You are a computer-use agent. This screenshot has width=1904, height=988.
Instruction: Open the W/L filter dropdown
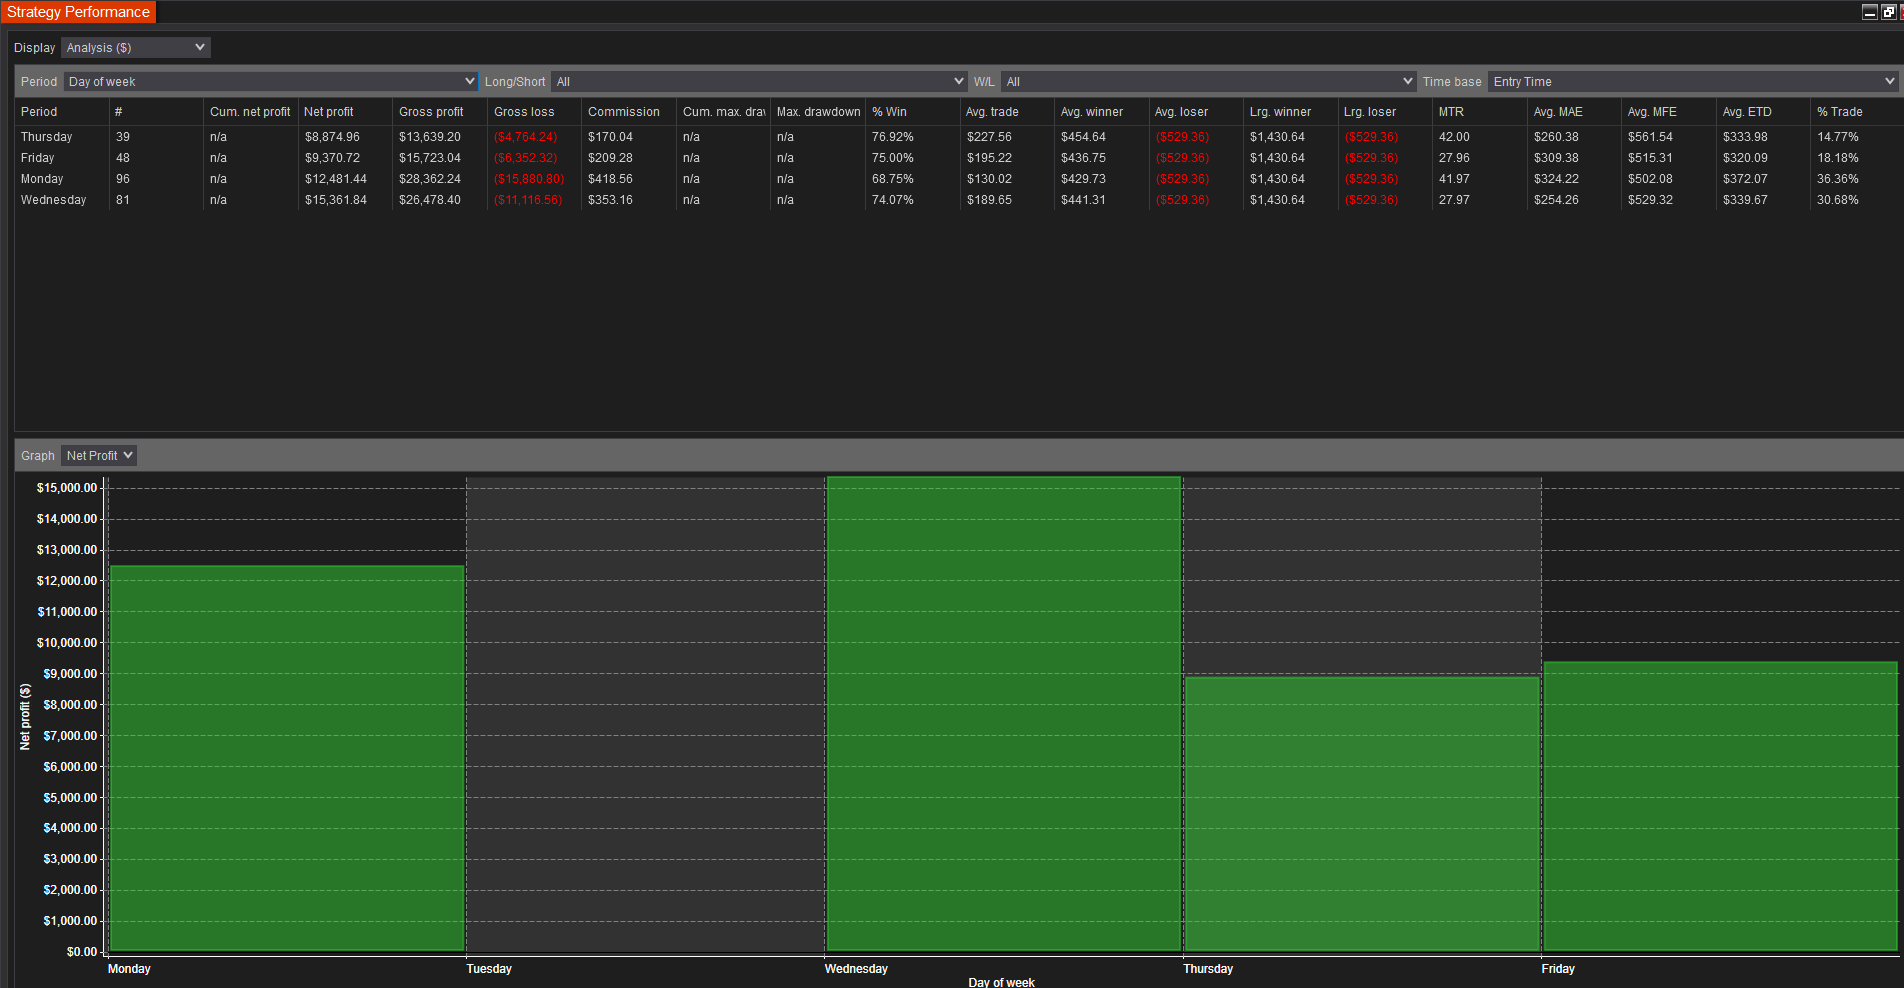pyautogui.click(x=1208, y=82)
